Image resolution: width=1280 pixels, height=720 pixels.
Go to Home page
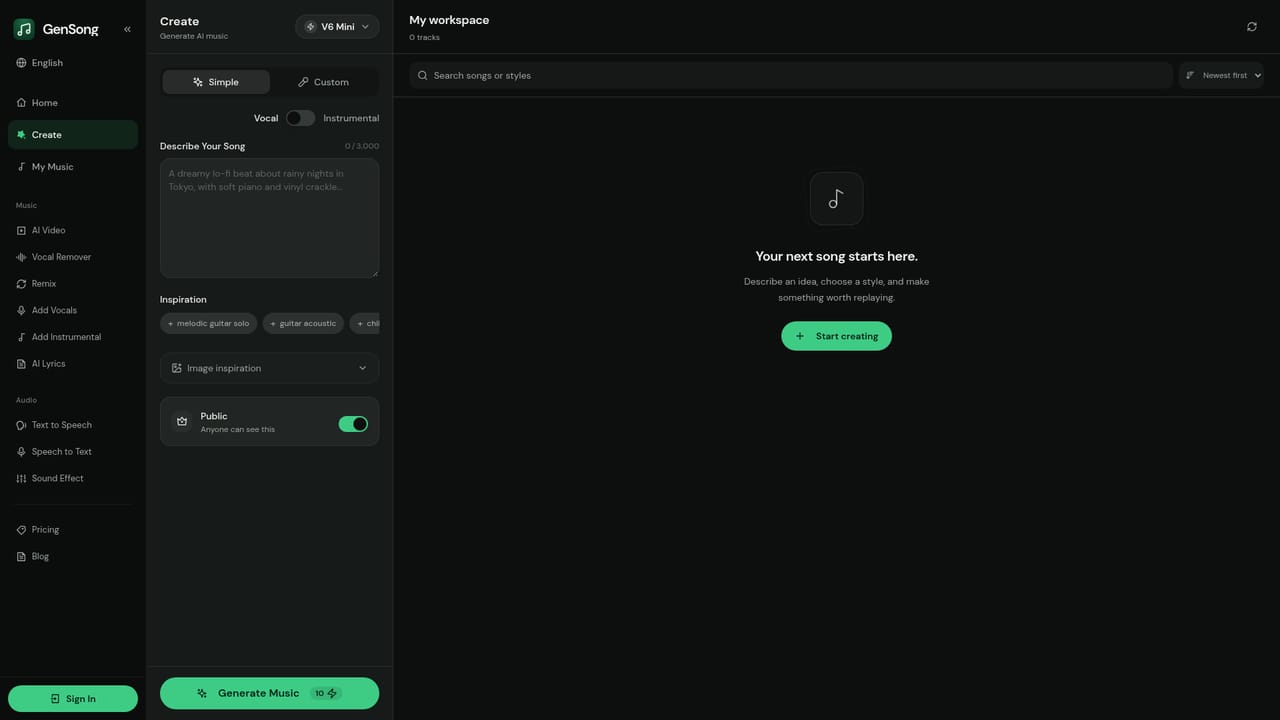tap(72, 103)
